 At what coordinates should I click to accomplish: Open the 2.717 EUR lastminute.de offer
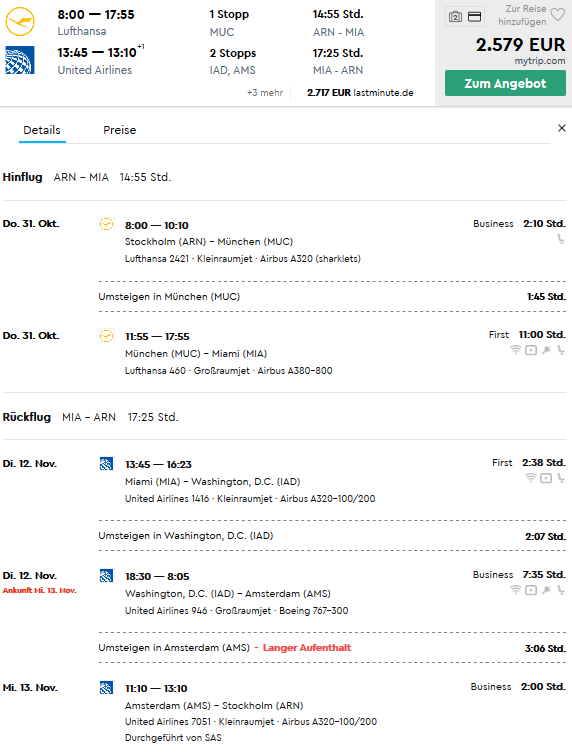[x=360, y=93]
